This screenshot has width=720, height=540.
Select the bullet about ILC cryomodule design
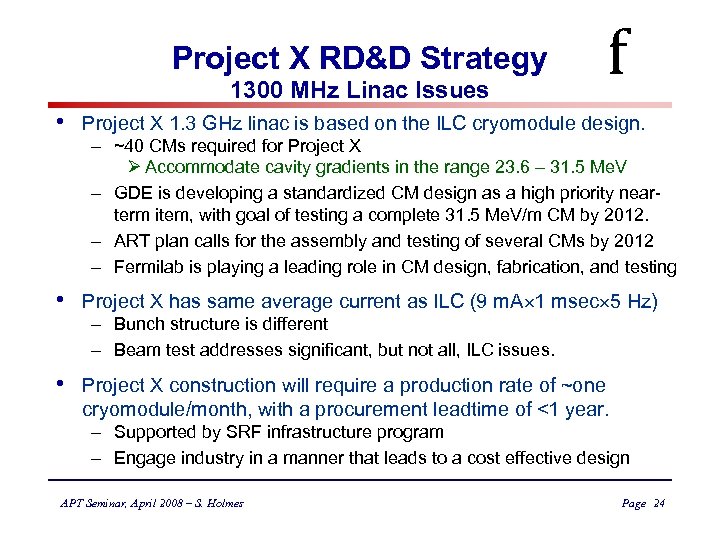[363, 124]
